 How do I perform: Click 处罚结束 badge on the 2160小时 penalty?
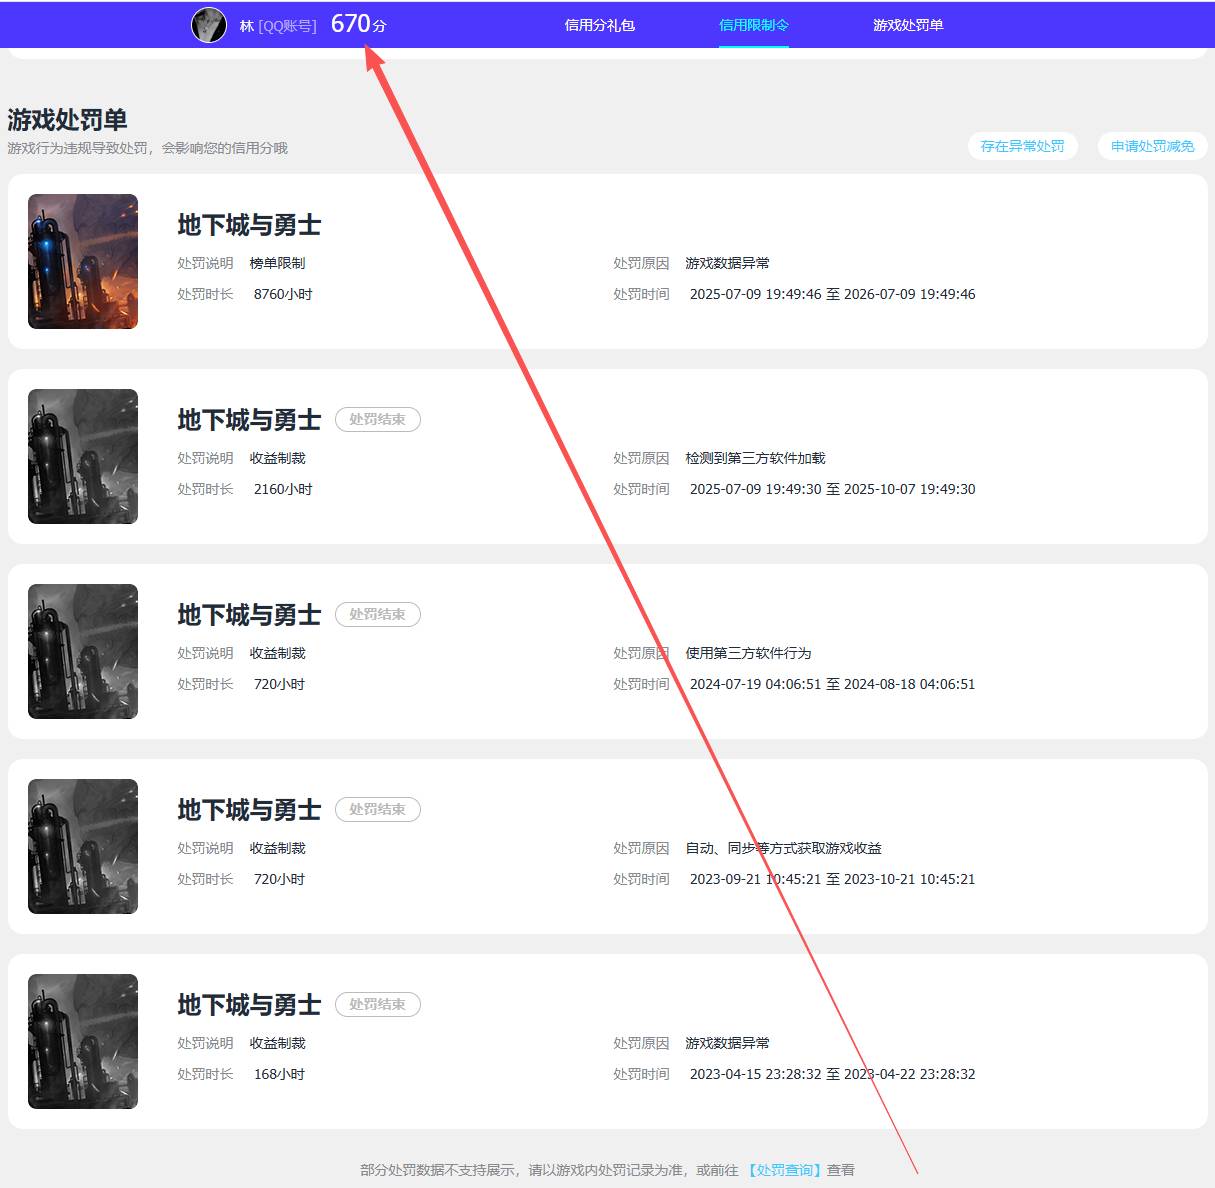(377, 420)
